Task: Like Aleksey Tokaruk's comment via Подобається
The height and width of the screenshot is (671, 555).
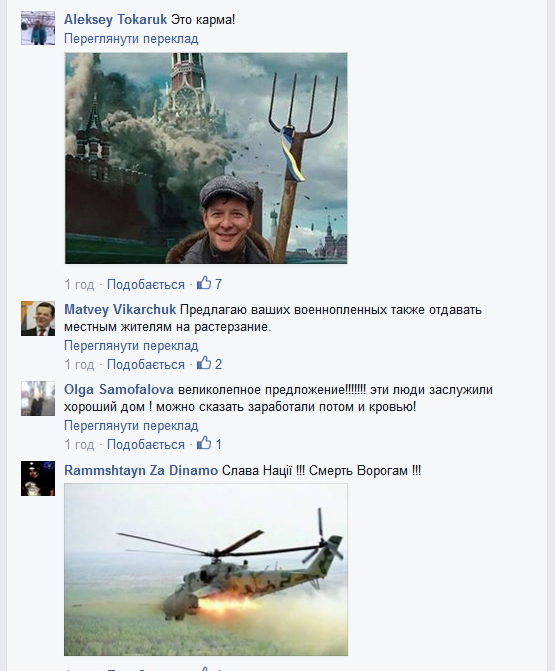Action: pyautogui.click(x=145, y=284)
